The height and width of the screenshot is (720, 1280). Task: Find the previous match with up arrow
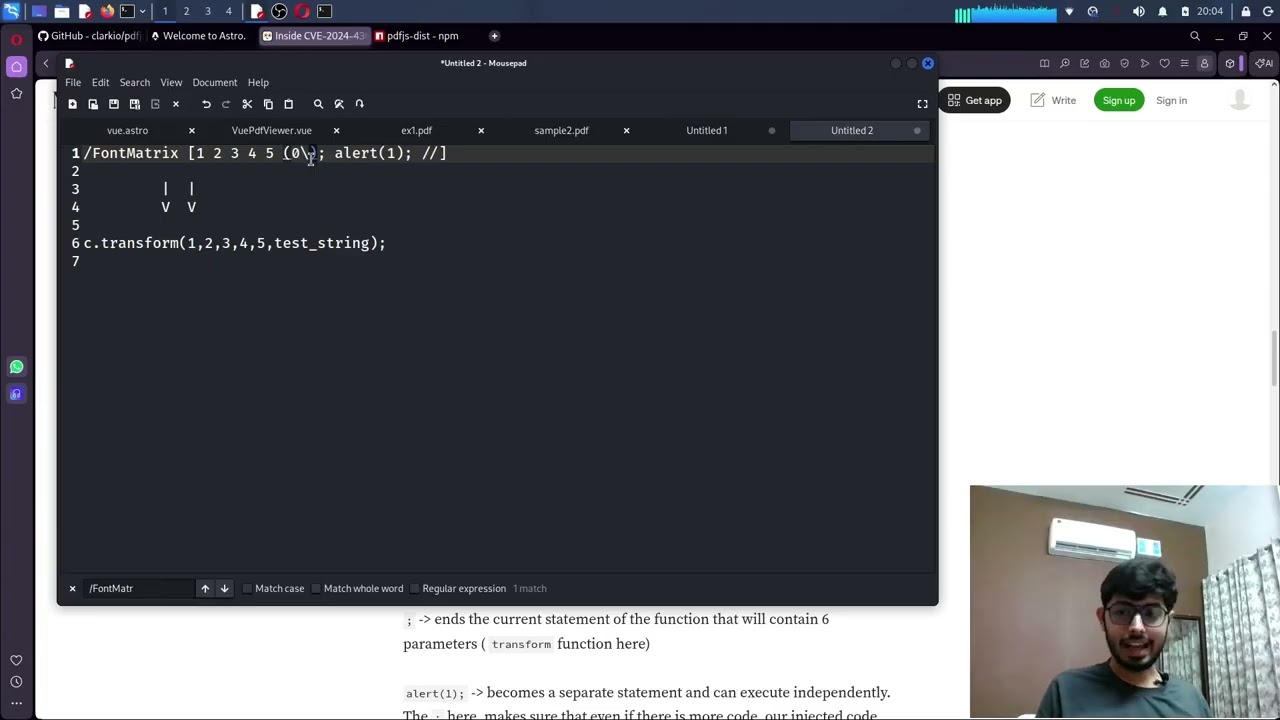[x=205, y=588]
